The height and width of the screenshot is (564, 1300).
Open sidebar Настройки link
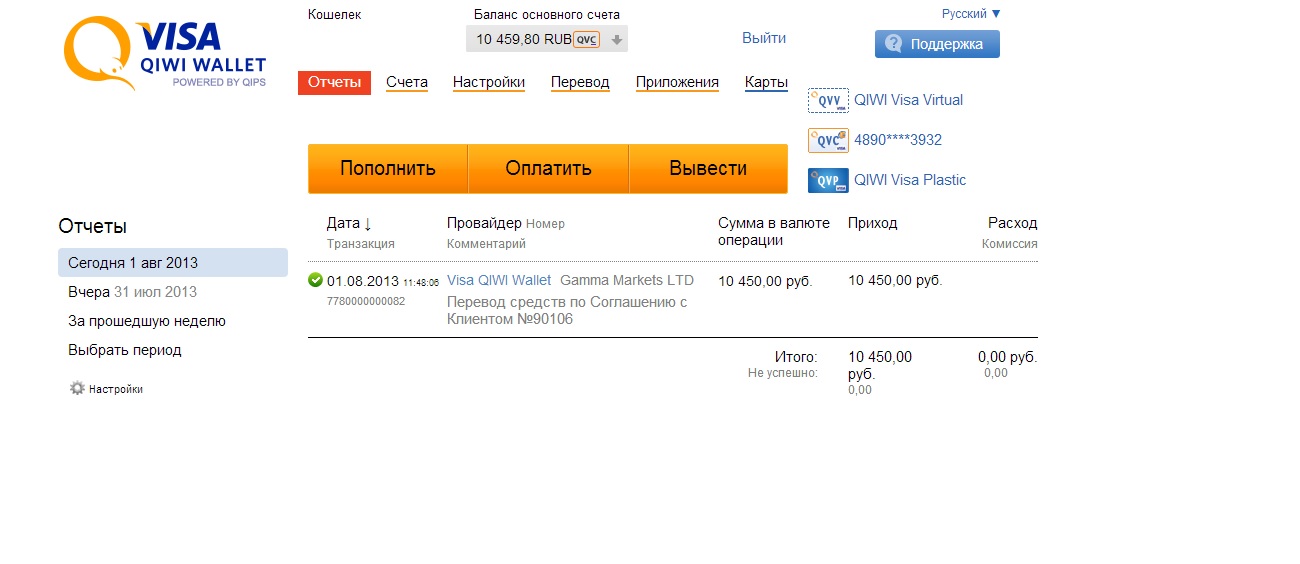coord(116,389)
